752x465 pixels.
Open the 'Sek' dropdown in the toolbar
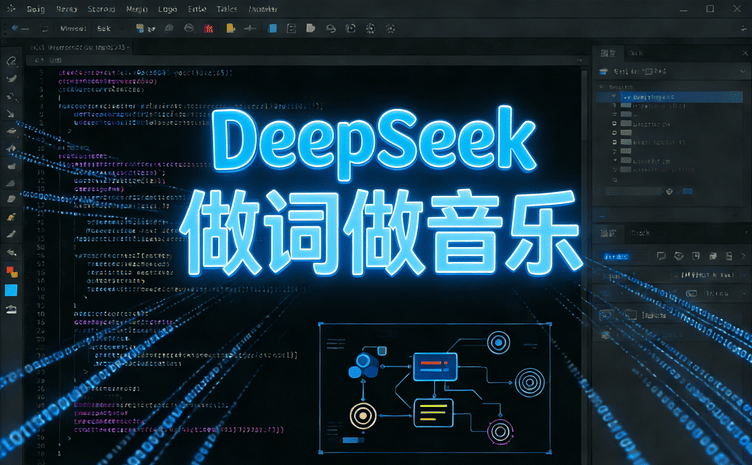tap(111, 29)
